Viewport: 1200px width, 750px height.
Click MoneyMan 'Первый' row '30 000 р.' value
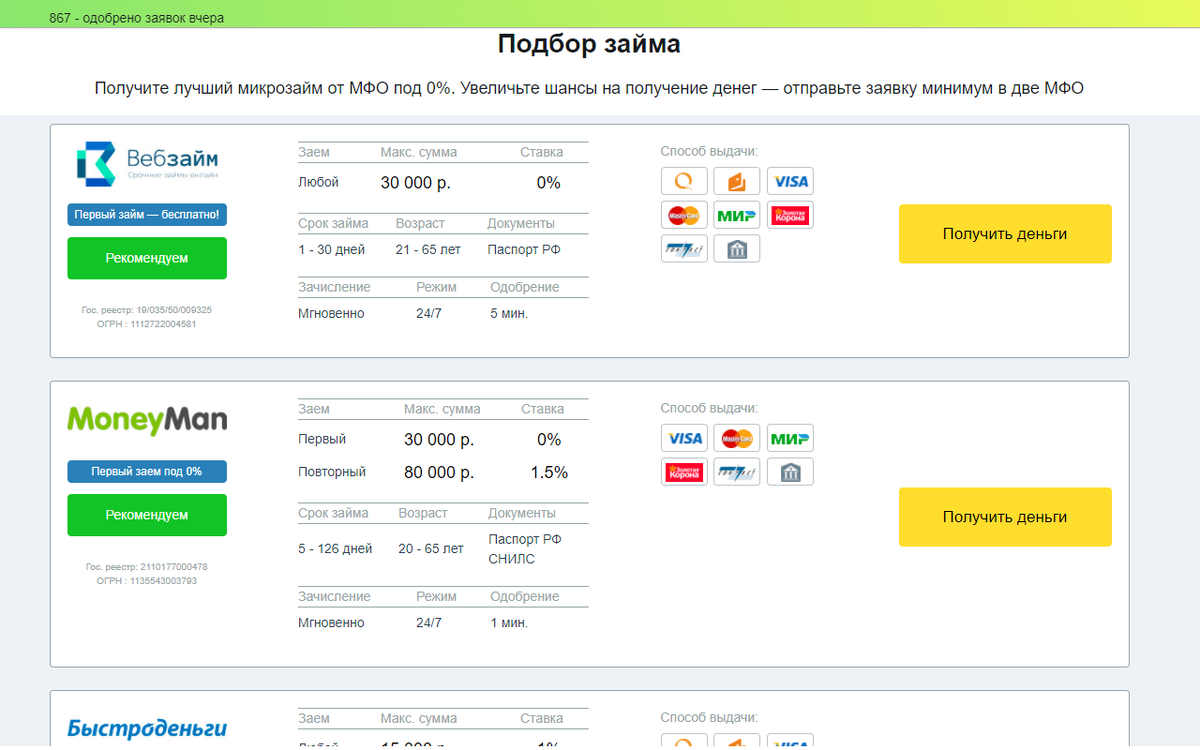(439, 440)
